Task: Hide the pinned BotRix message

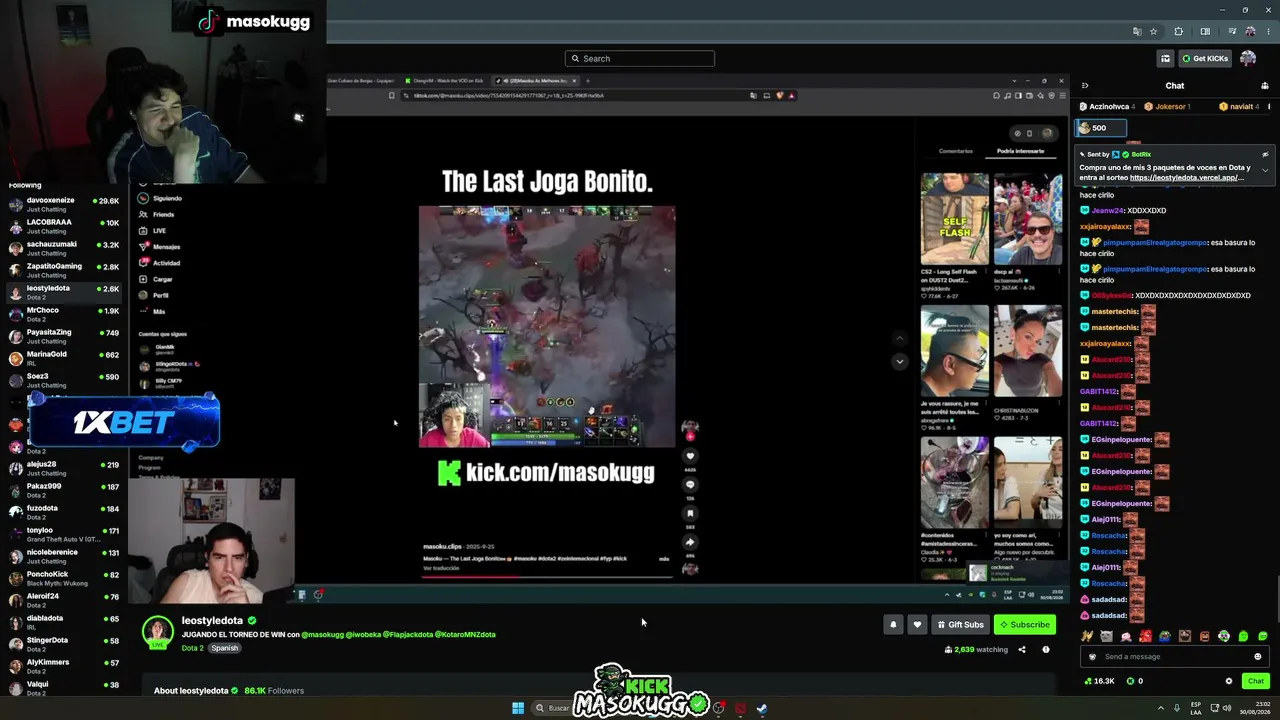Action: click(x=1265, y=155)
